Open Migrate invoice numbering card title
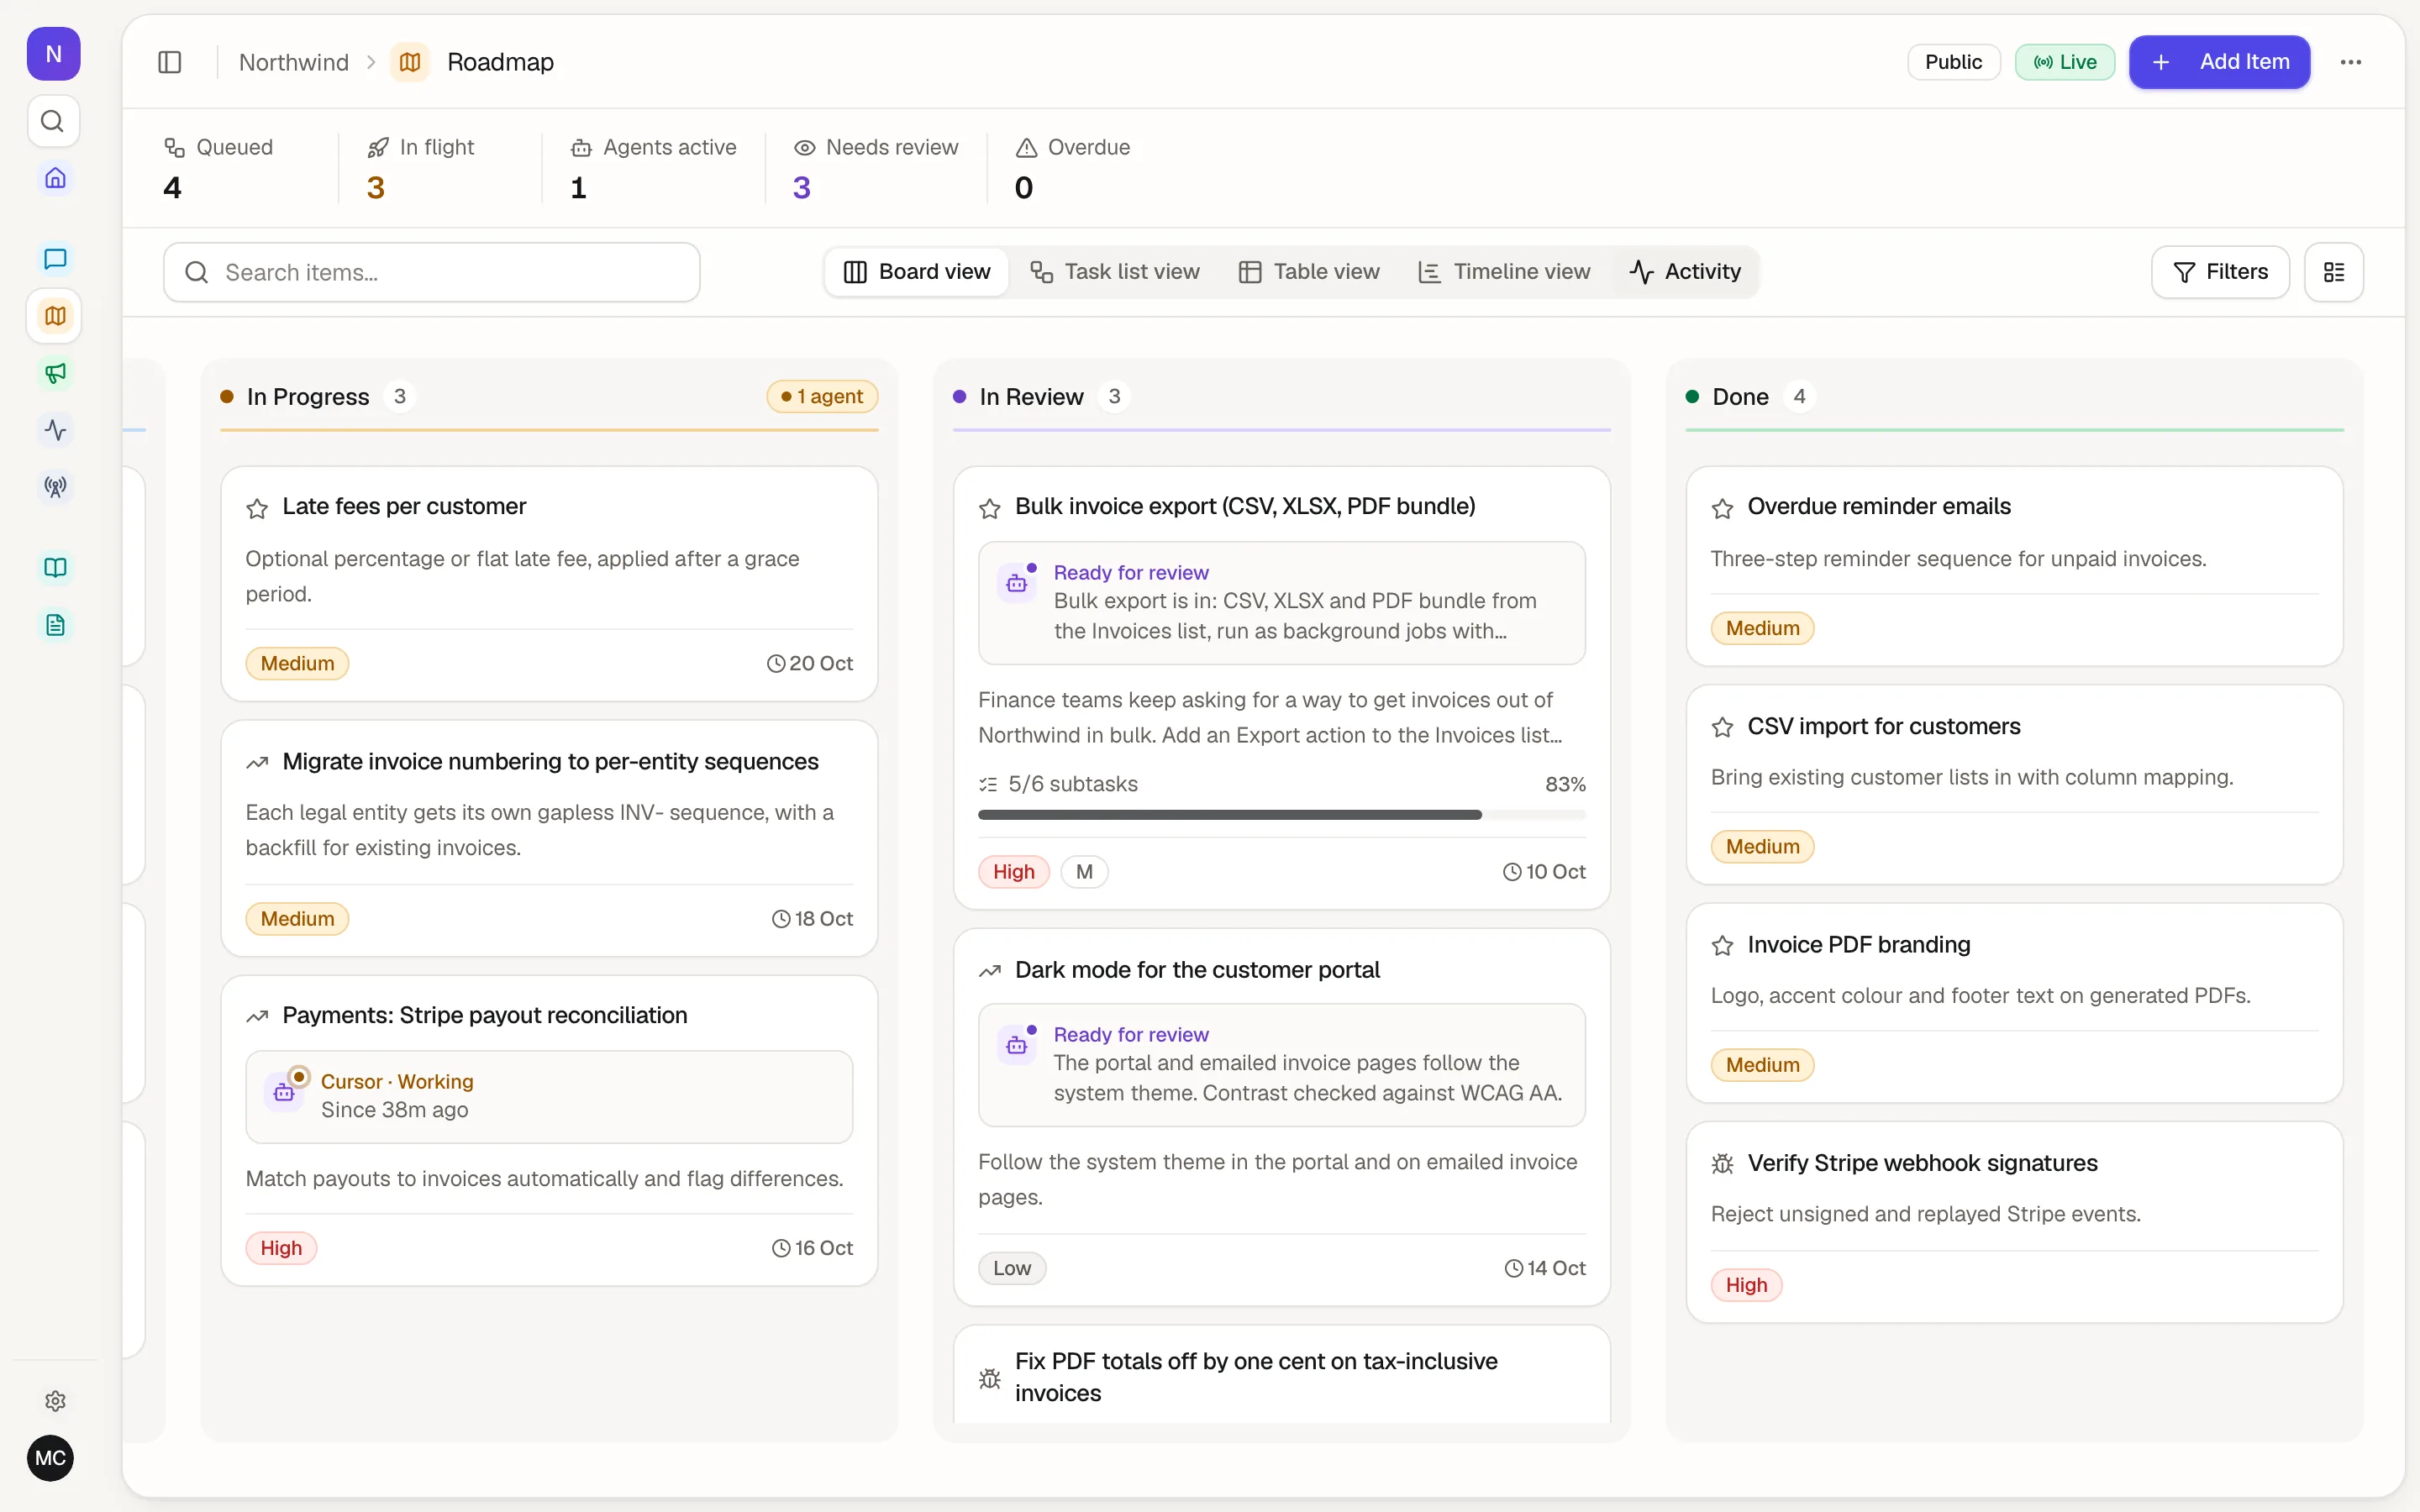 (550, 762)
